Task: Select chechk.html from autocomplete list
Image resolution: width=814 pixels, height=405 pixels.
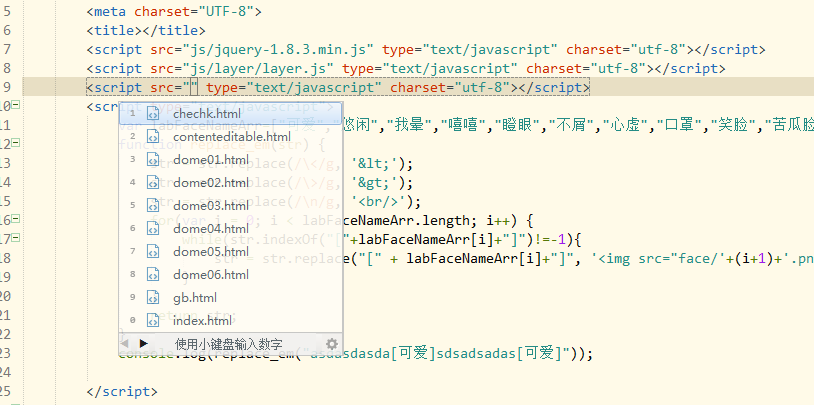Action: 230,113
